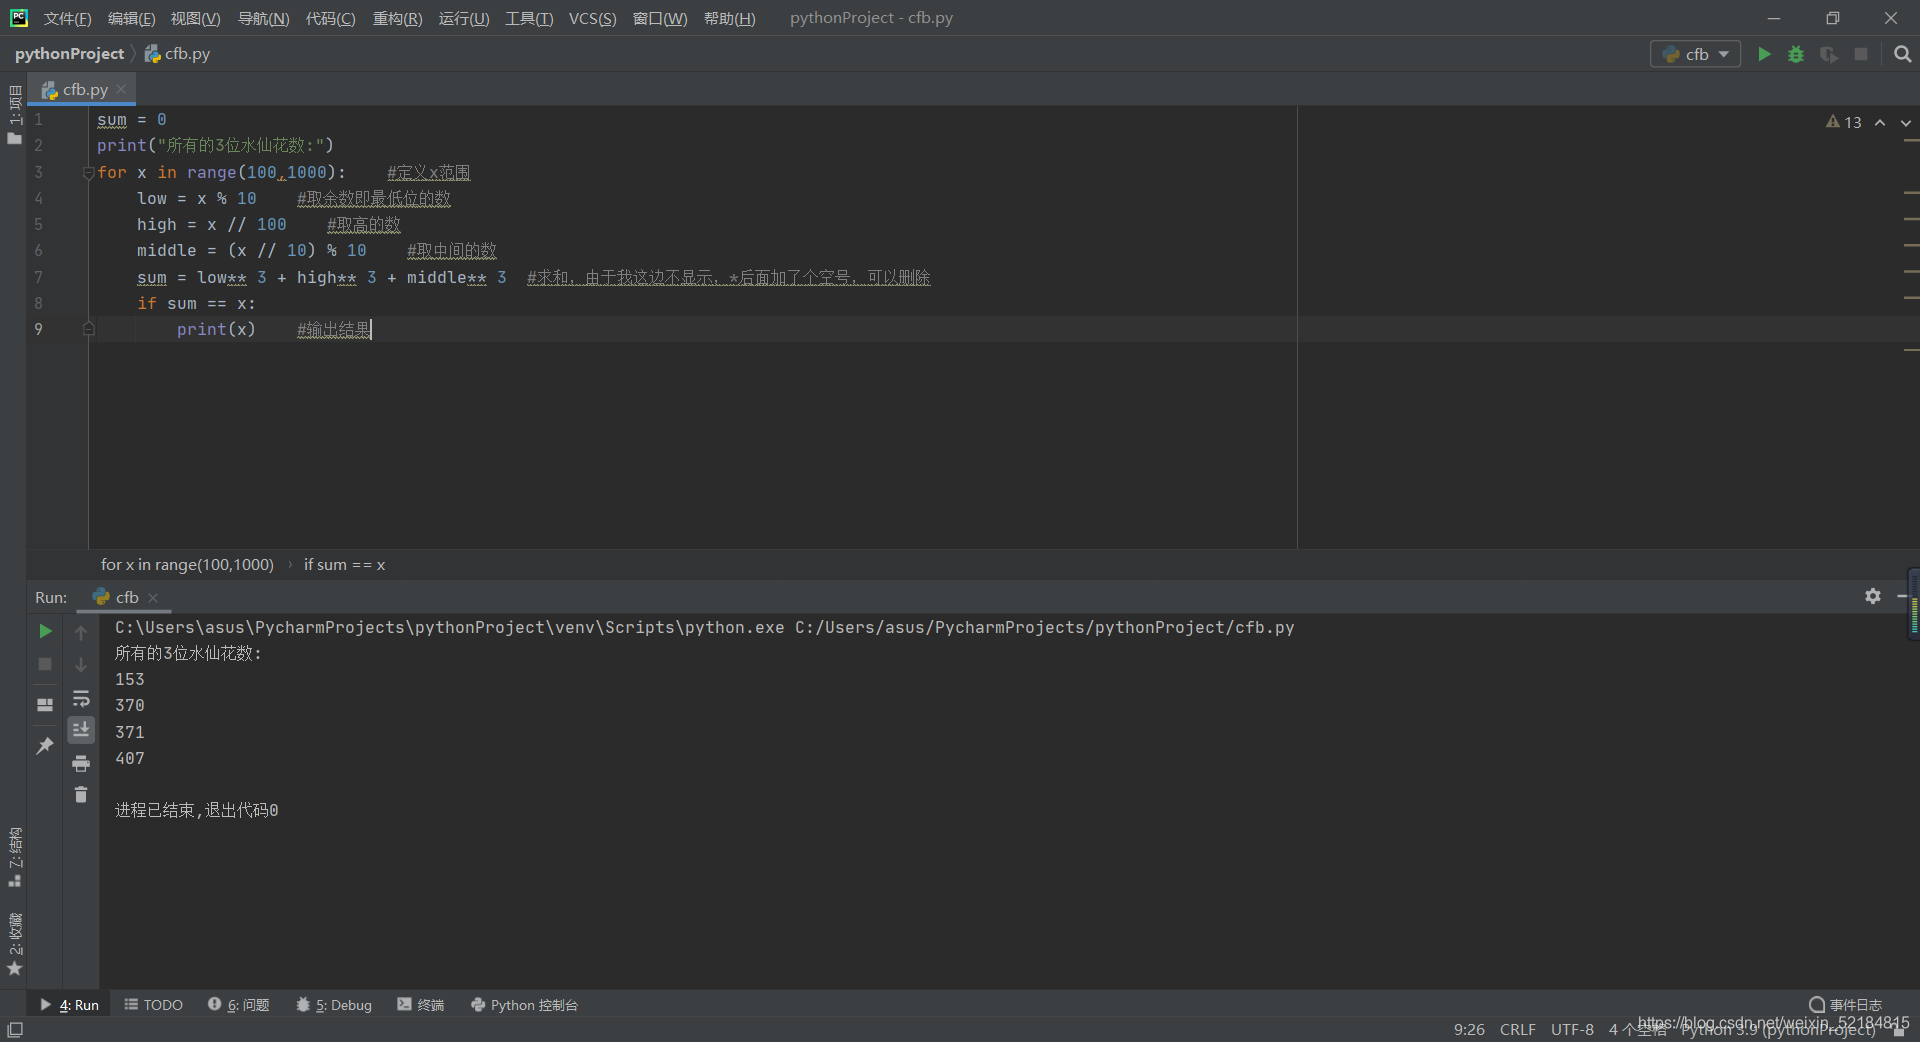Open the Structure side tab
The image size is (1920, 1042).
coord(14,857)
